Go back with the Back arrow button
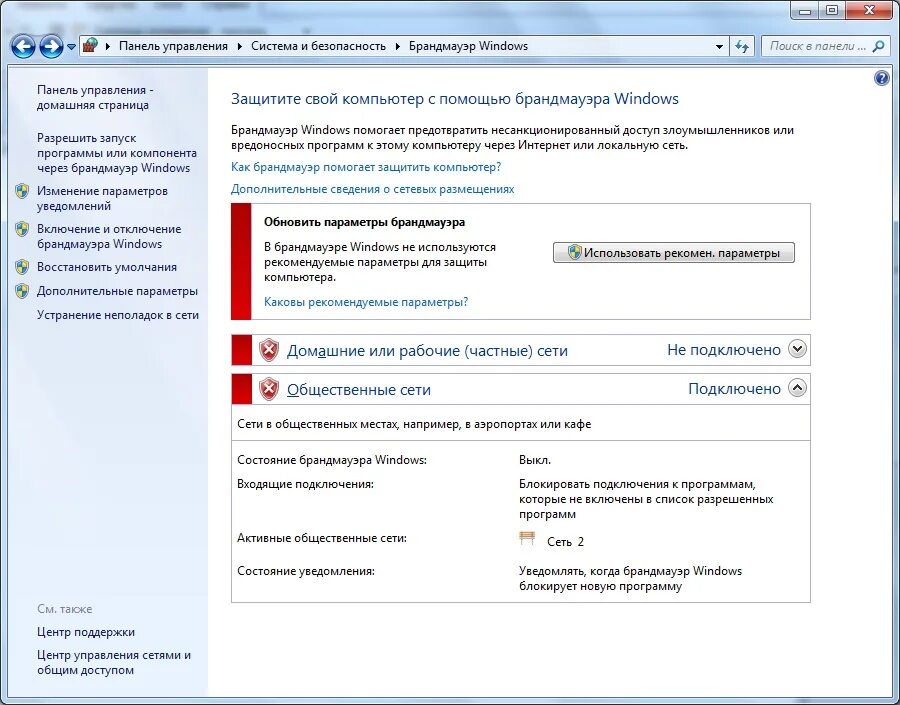The image size is (900, 705). click(x=24, y=47)
